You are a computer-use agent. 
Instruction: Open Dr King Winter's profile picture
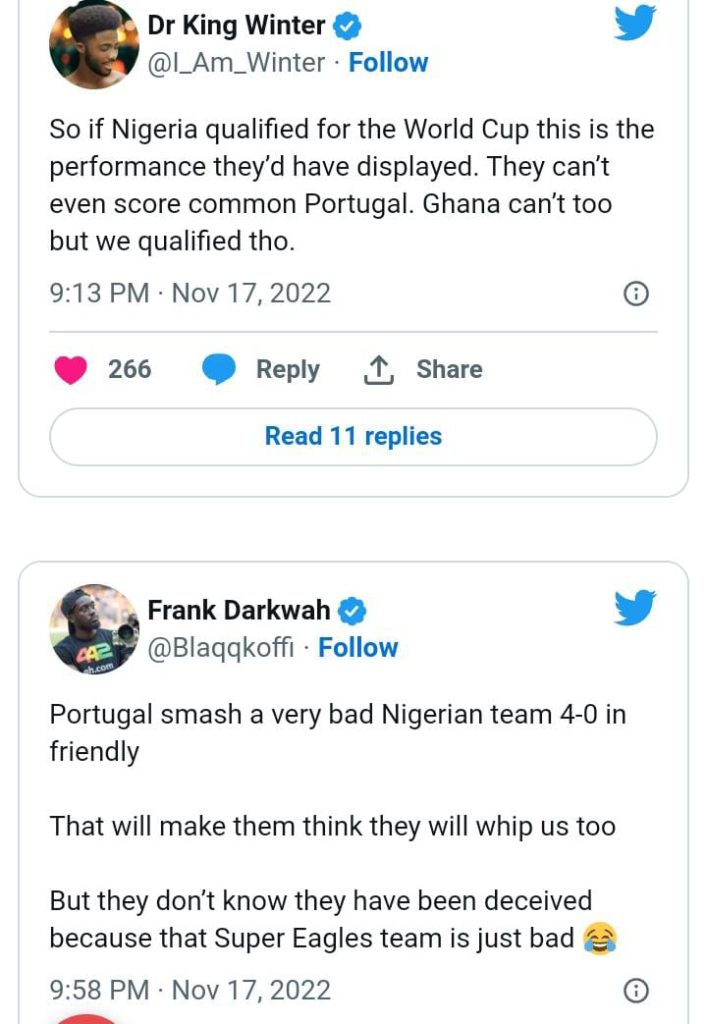[93, 44]
